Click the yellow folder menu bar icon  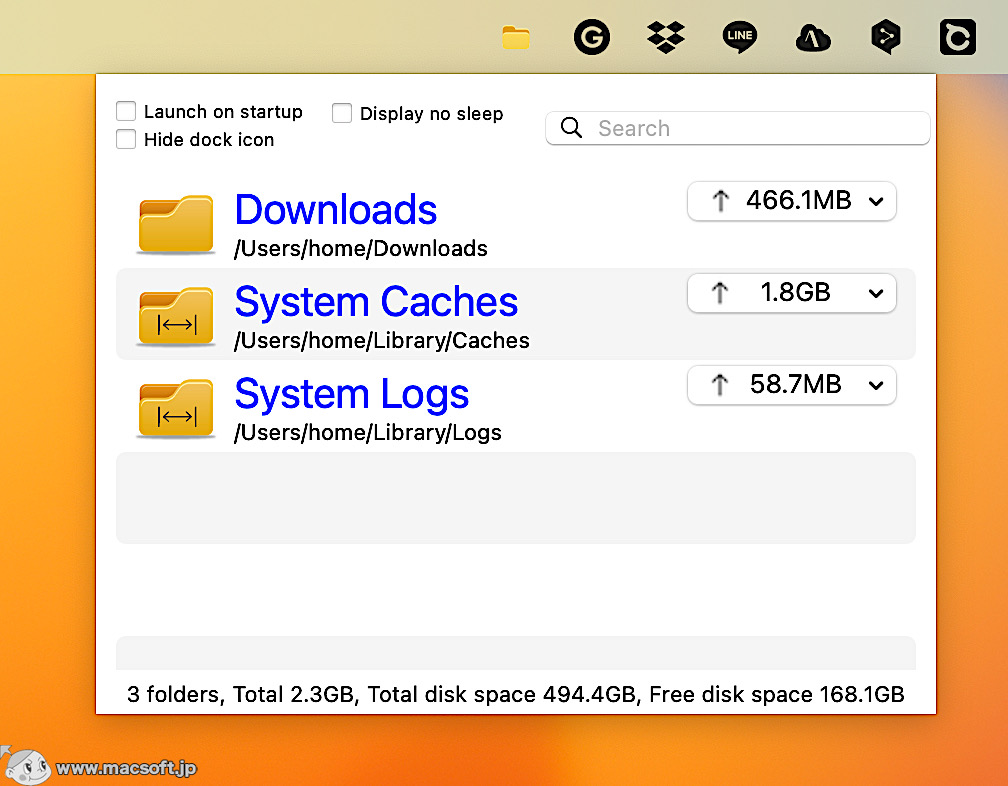coord(516,37)
